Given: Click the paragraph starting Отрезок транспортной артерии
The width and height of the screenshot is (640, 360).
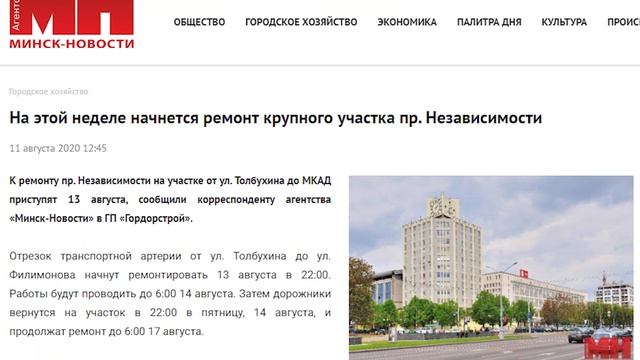Looking at the screenshot, I should coord(170,294).
